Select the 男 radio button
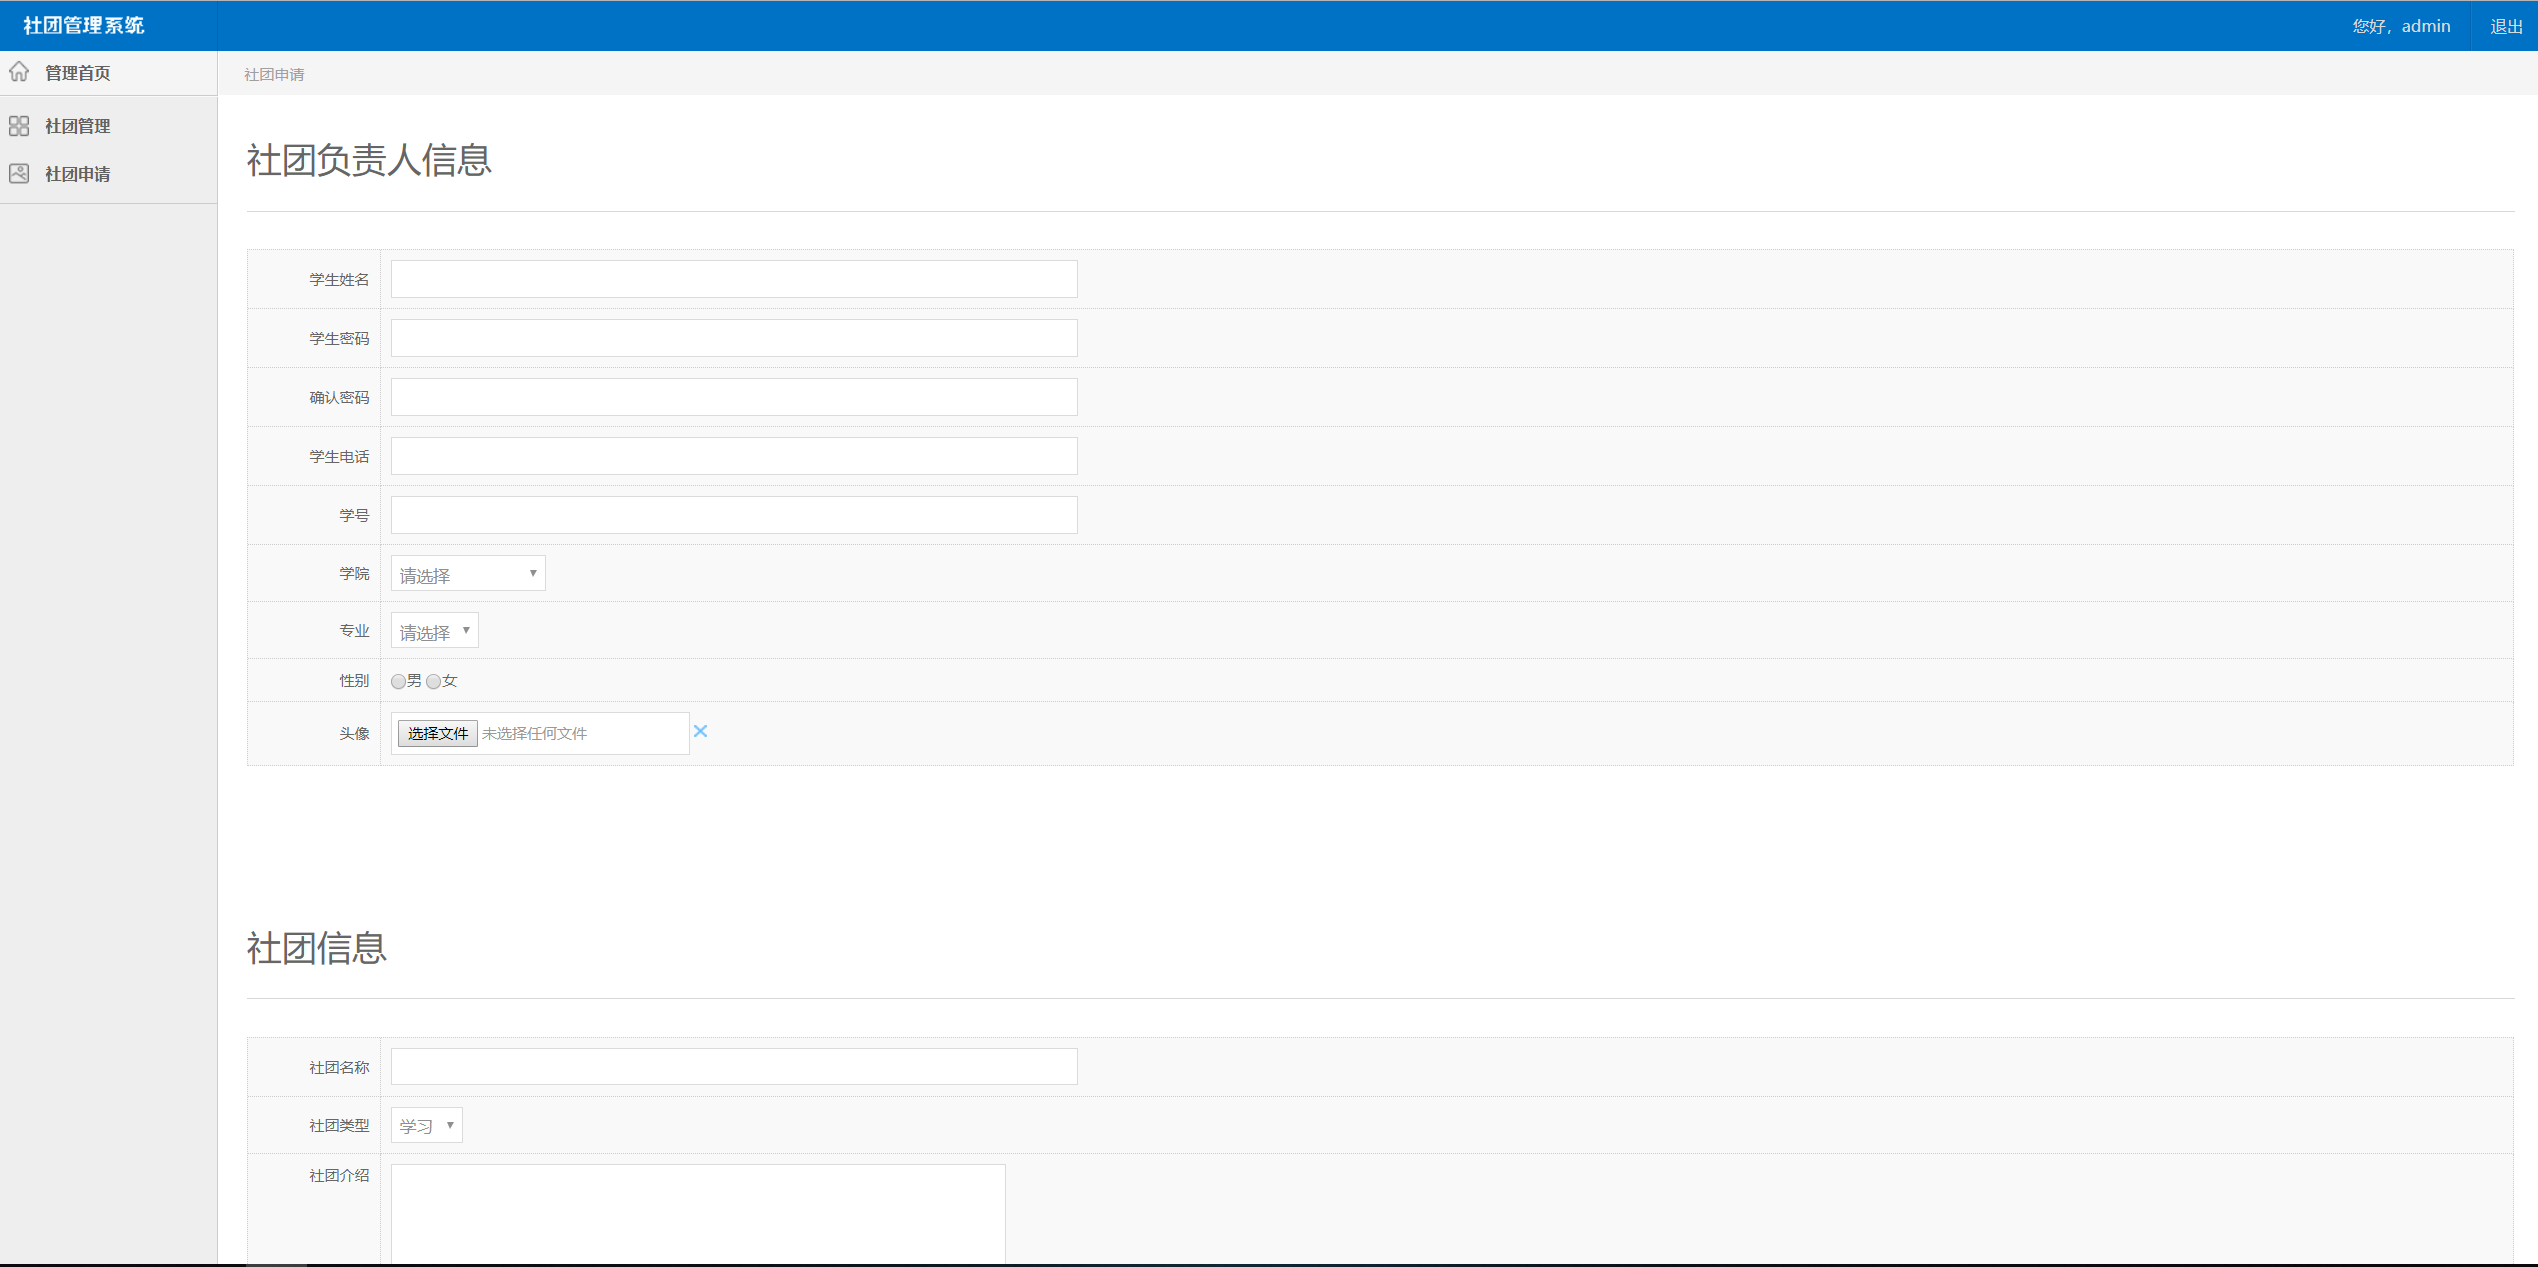The image size is (2538, 1267). (x=399, y=682)
